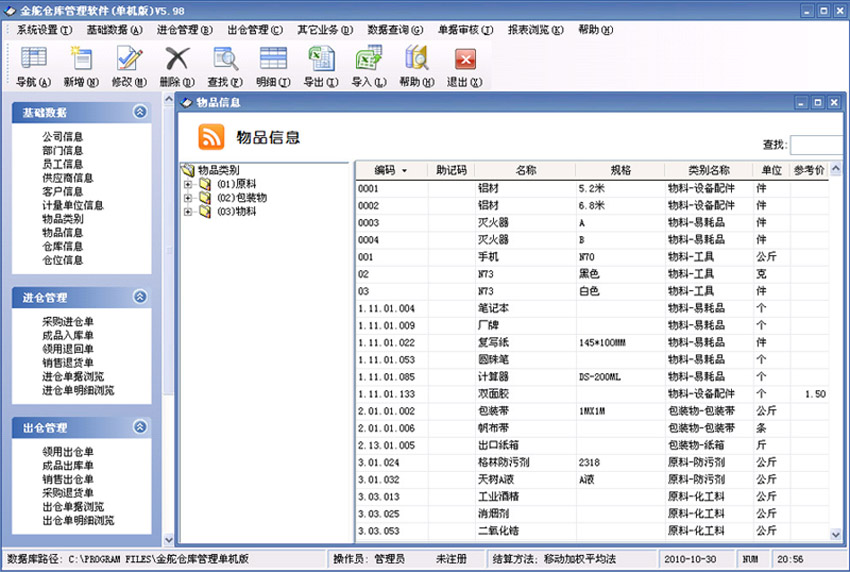The image size is (850, 572).
Task: Open 销售退货单 in the sidebar
Action: (x=68, y=363)
